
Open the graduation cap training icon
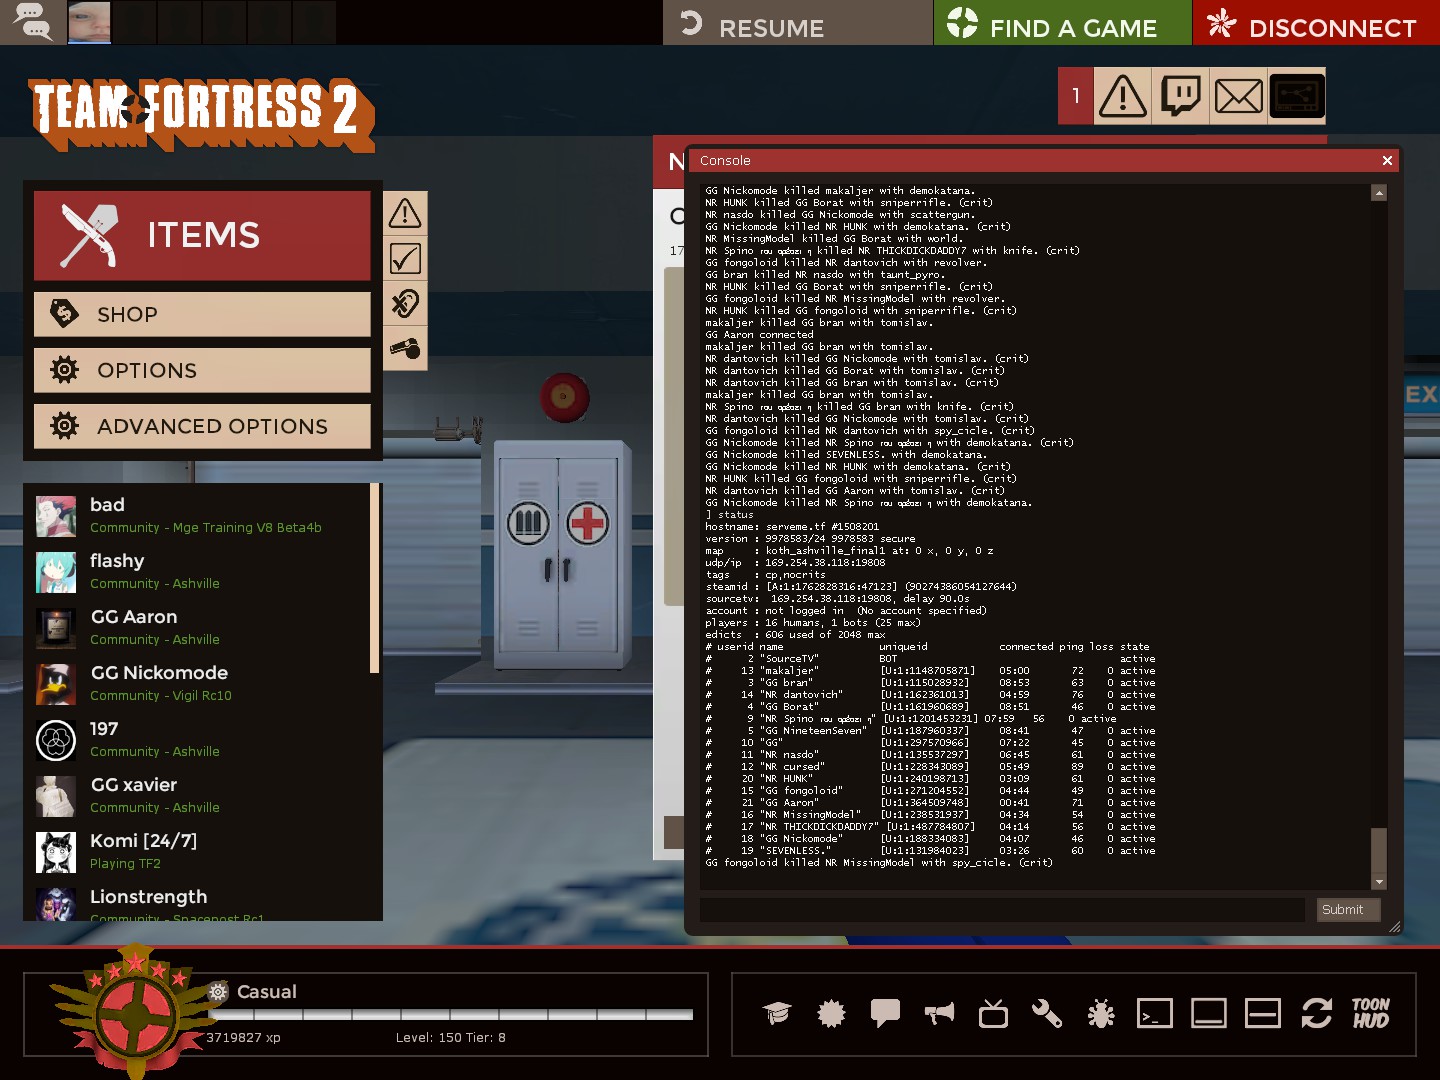point(777,1014)
